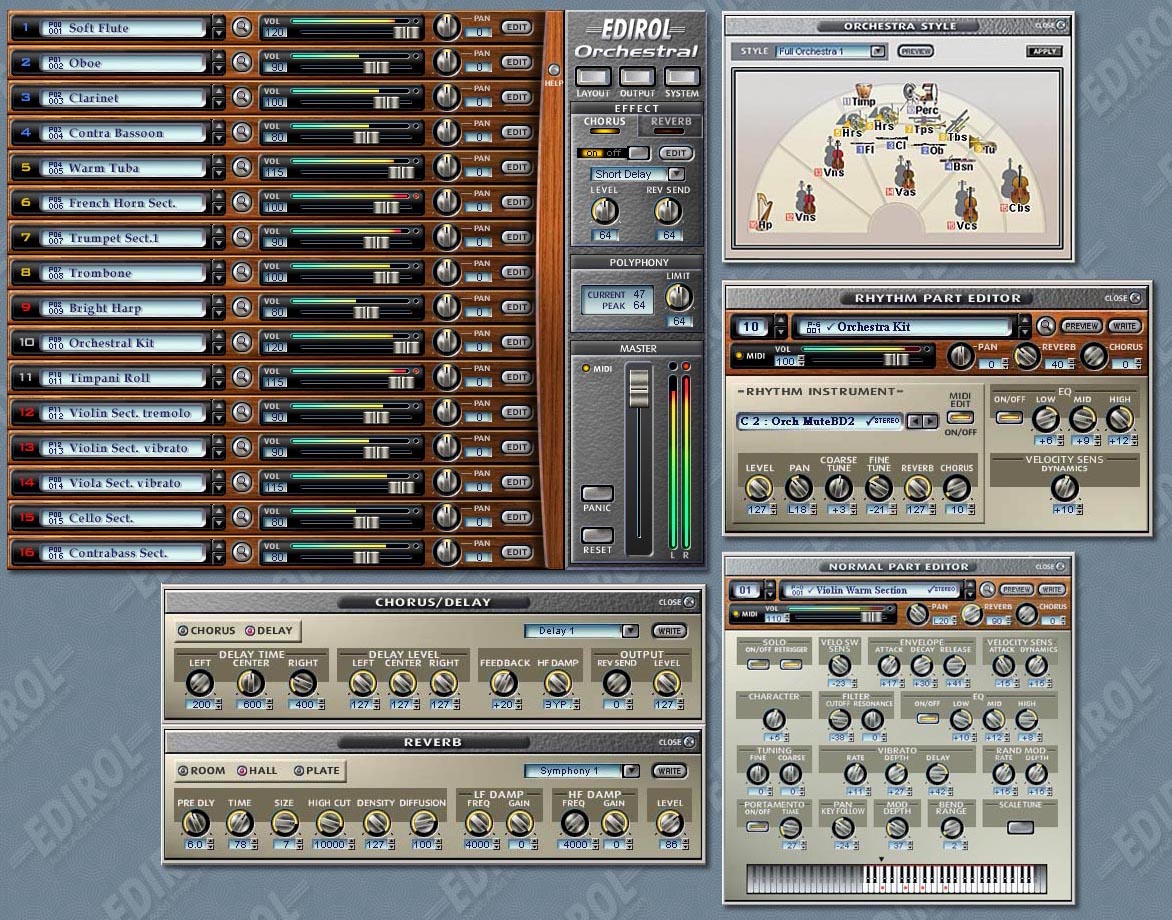Click Layout button under Edirol logo
This screenshot has height=920, width=1172.
[593, 76]
